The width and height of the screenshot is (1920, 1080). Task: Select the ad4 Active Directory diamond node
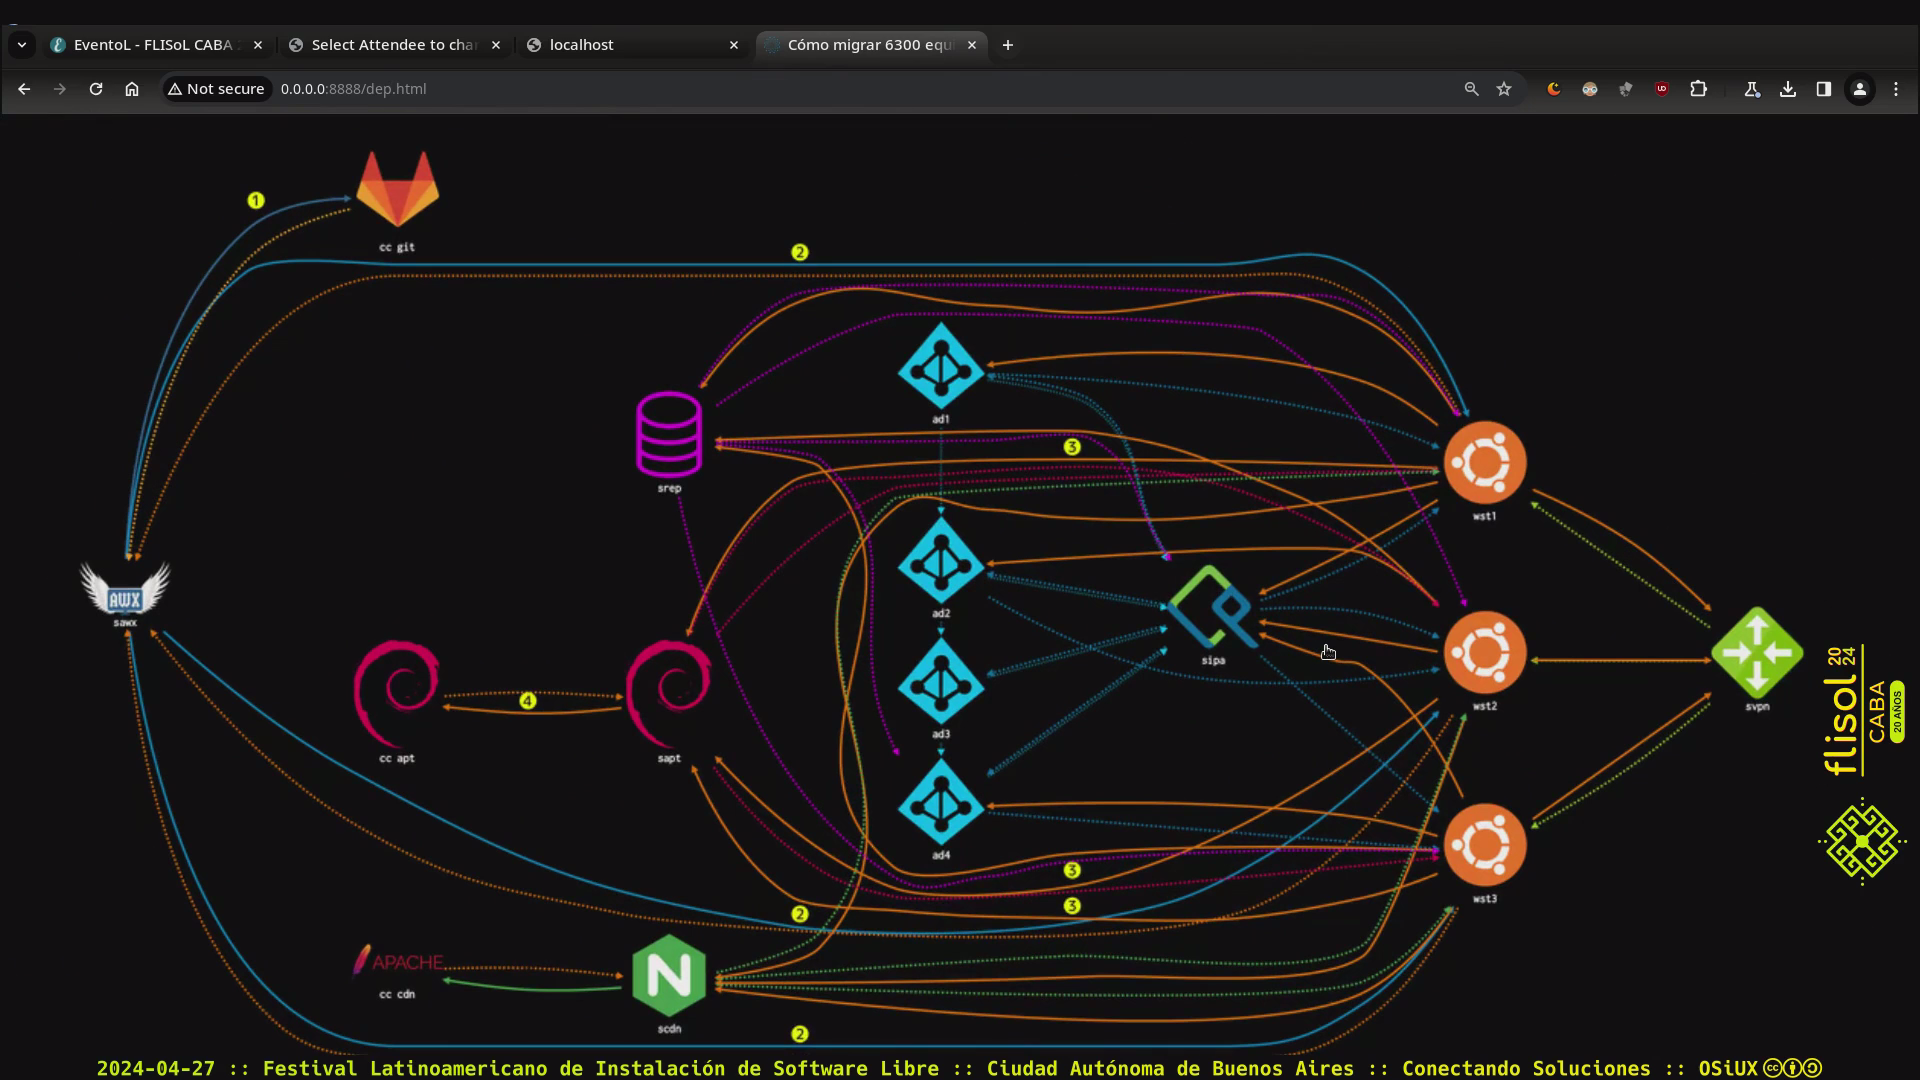click(x=940, y=803)
